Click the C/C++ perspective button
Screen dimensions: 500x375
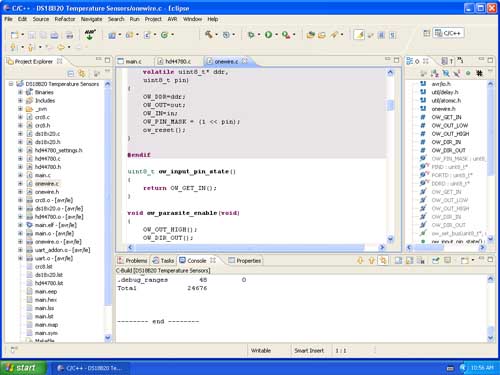[x=448, y=33]
